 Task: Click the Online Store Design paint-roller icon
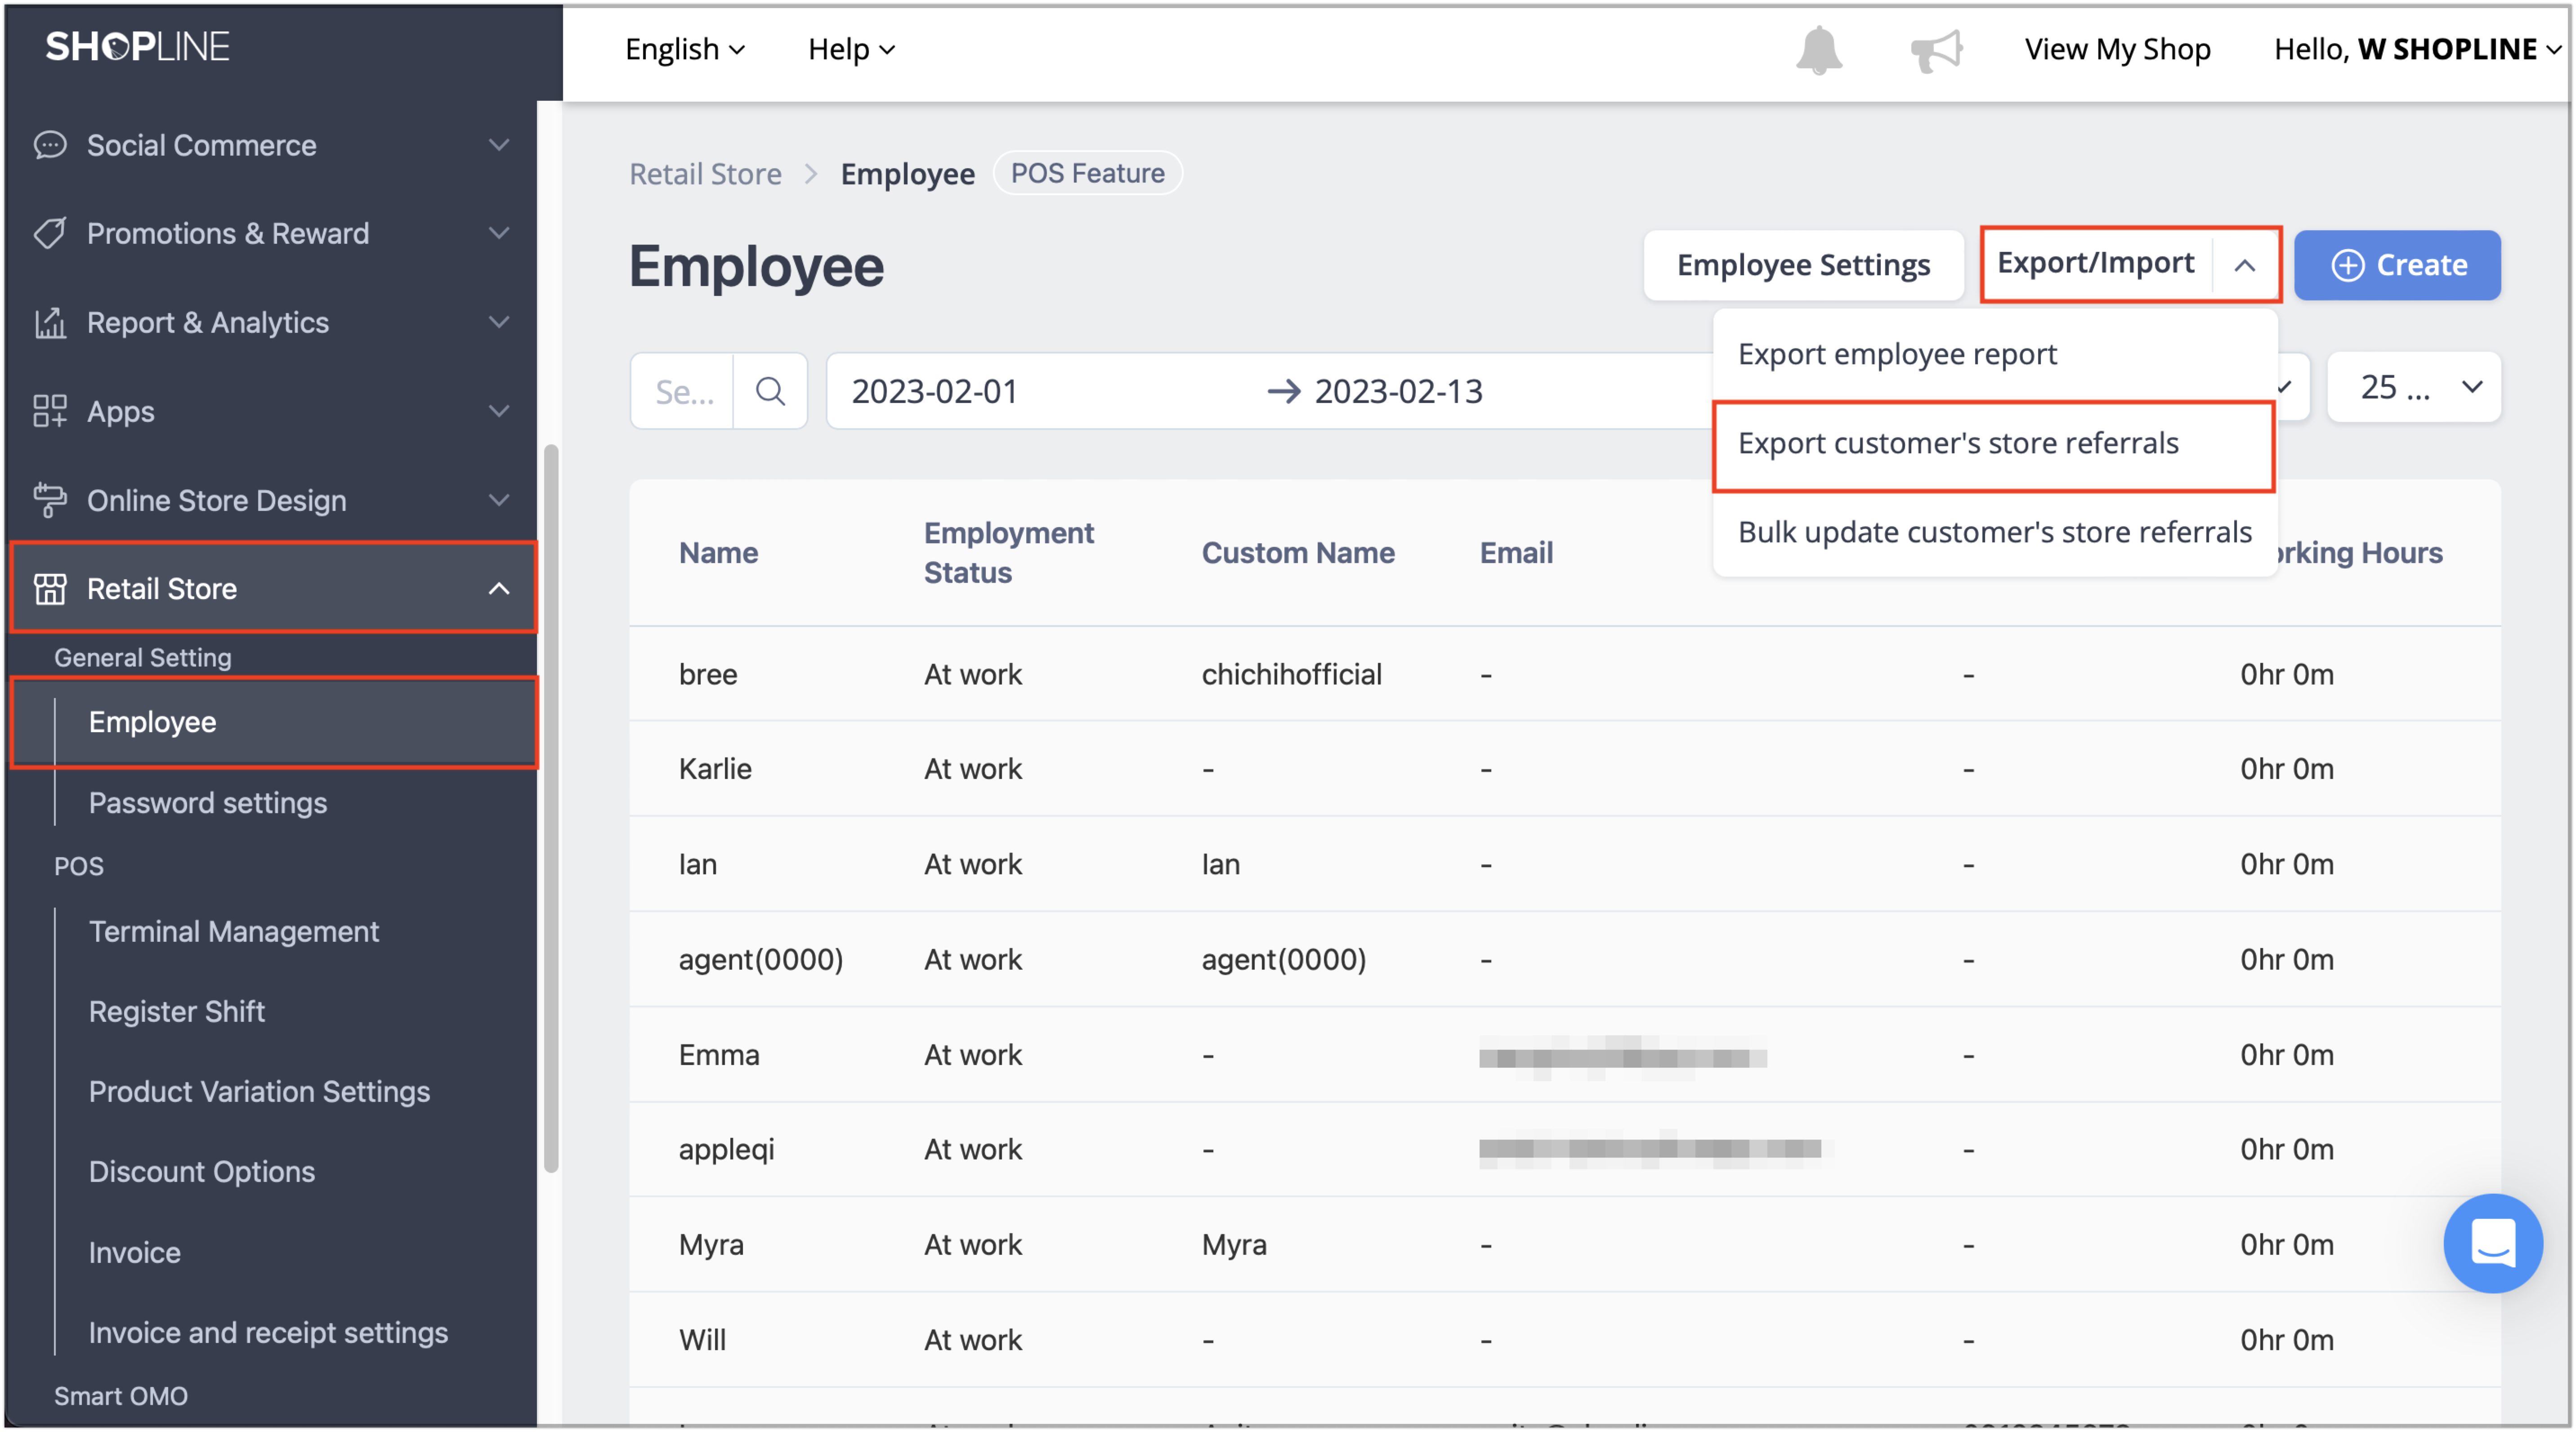[50, 500]
